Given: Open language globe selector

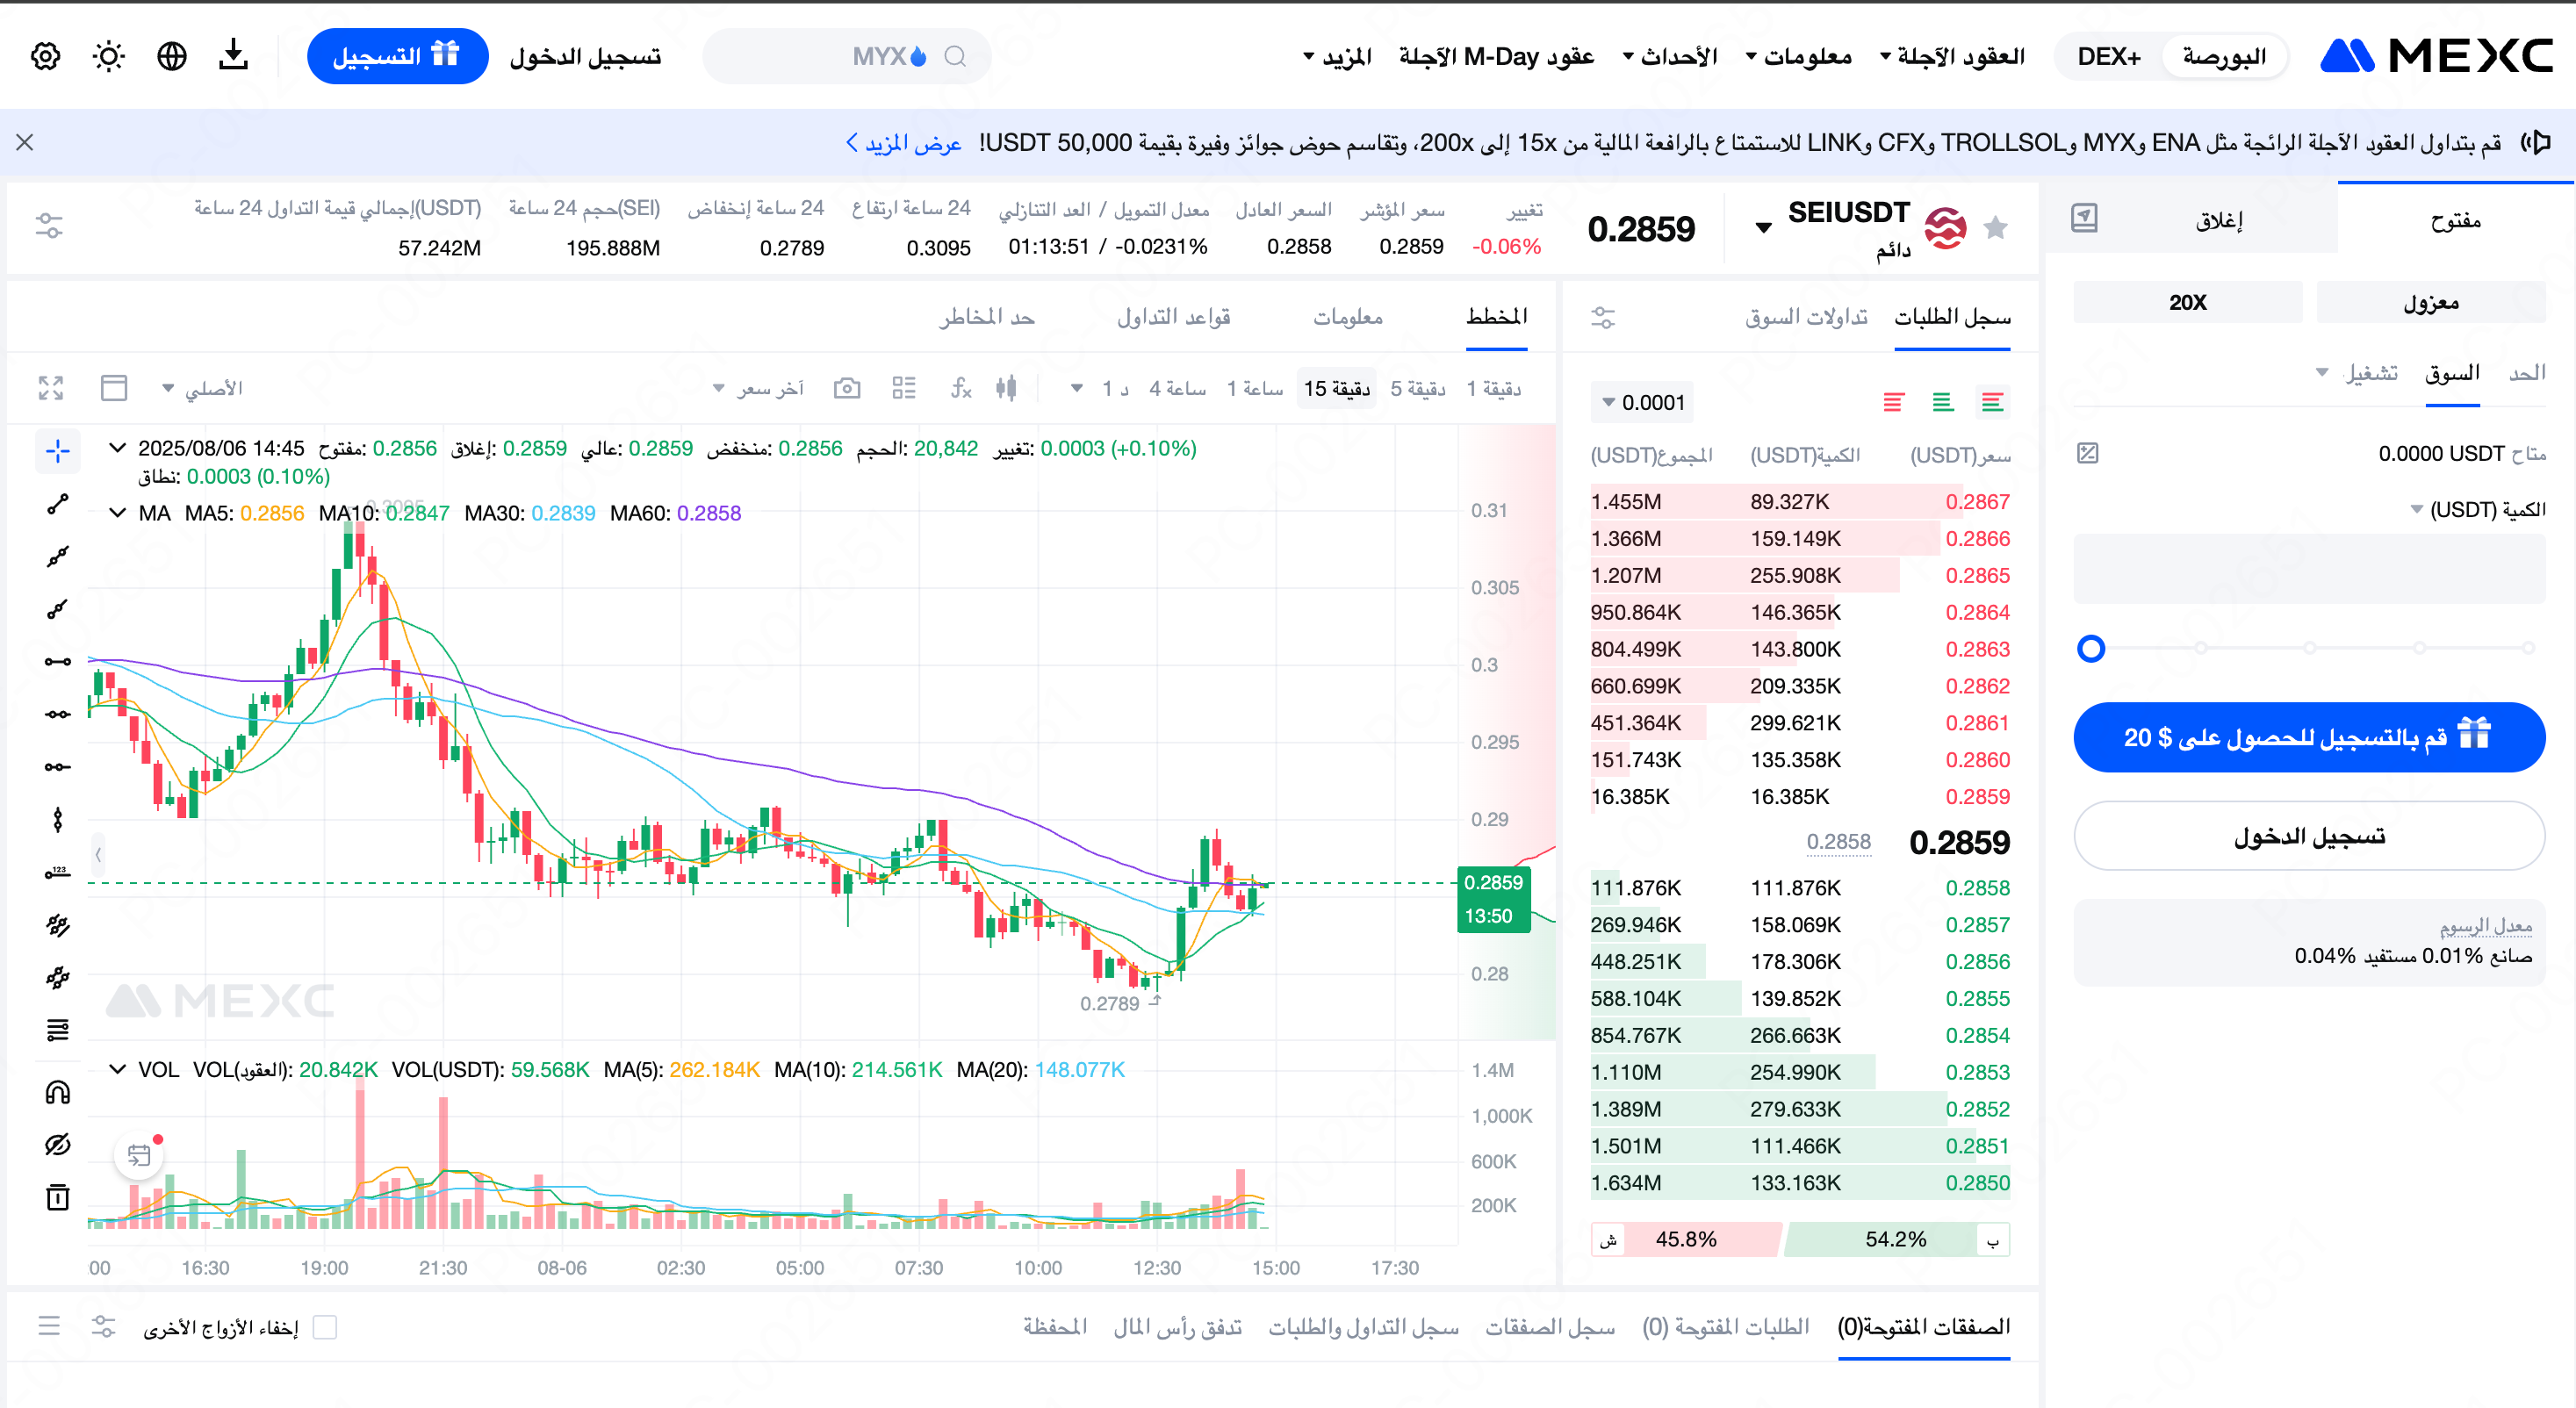Looking at the screenshot, I should point(172,56).
